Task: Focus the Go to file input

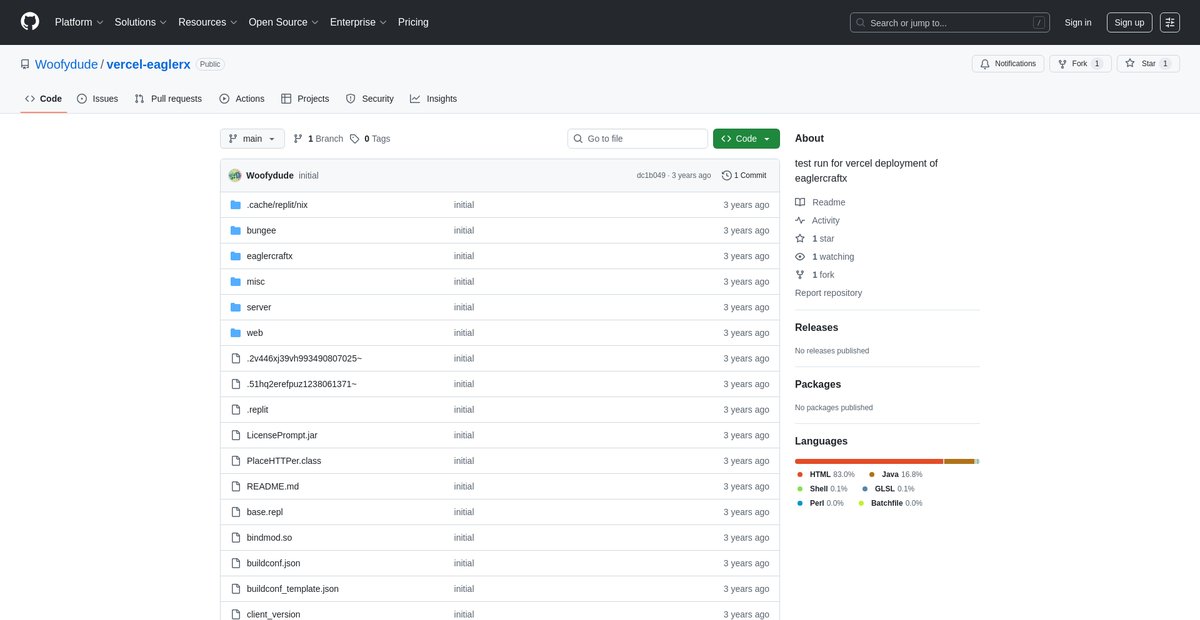Action: point(637,139)
